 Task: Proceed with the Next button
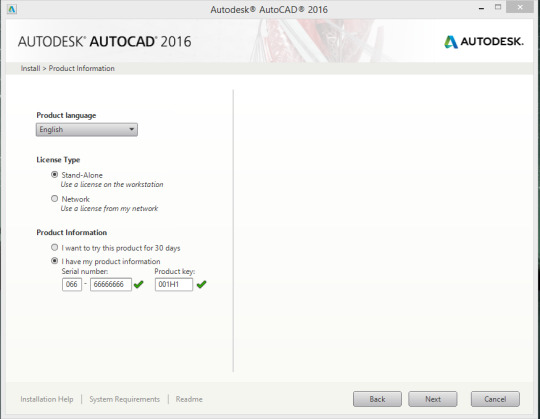point(433,399)
